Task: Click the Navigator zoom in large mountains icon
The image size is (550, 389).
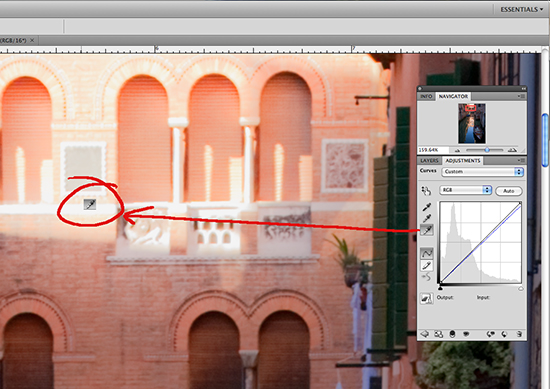Action: [512, 150]
